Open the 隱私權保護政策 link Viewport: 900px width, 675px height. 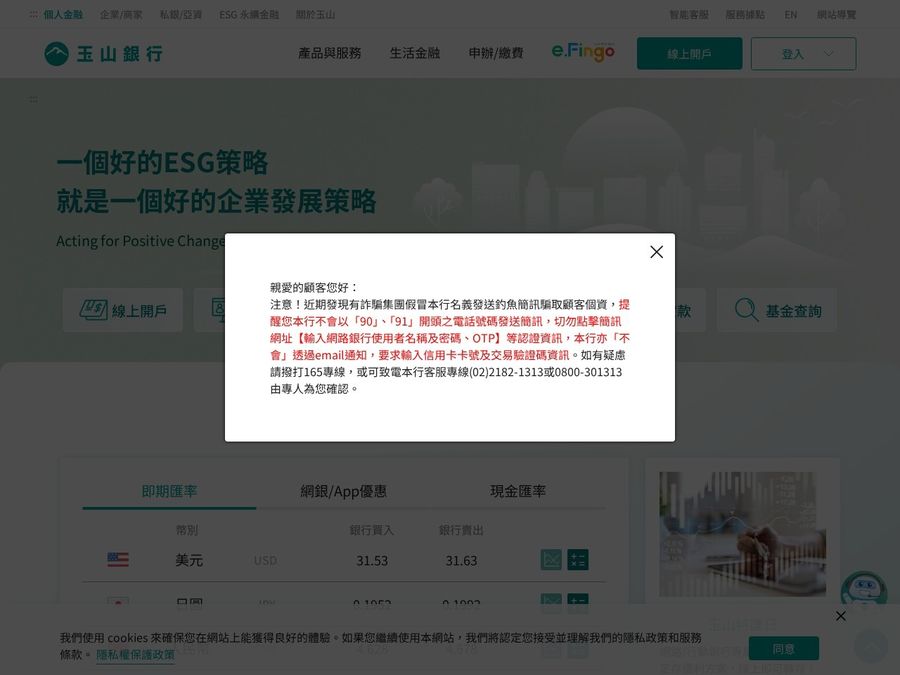coord(135,654)
